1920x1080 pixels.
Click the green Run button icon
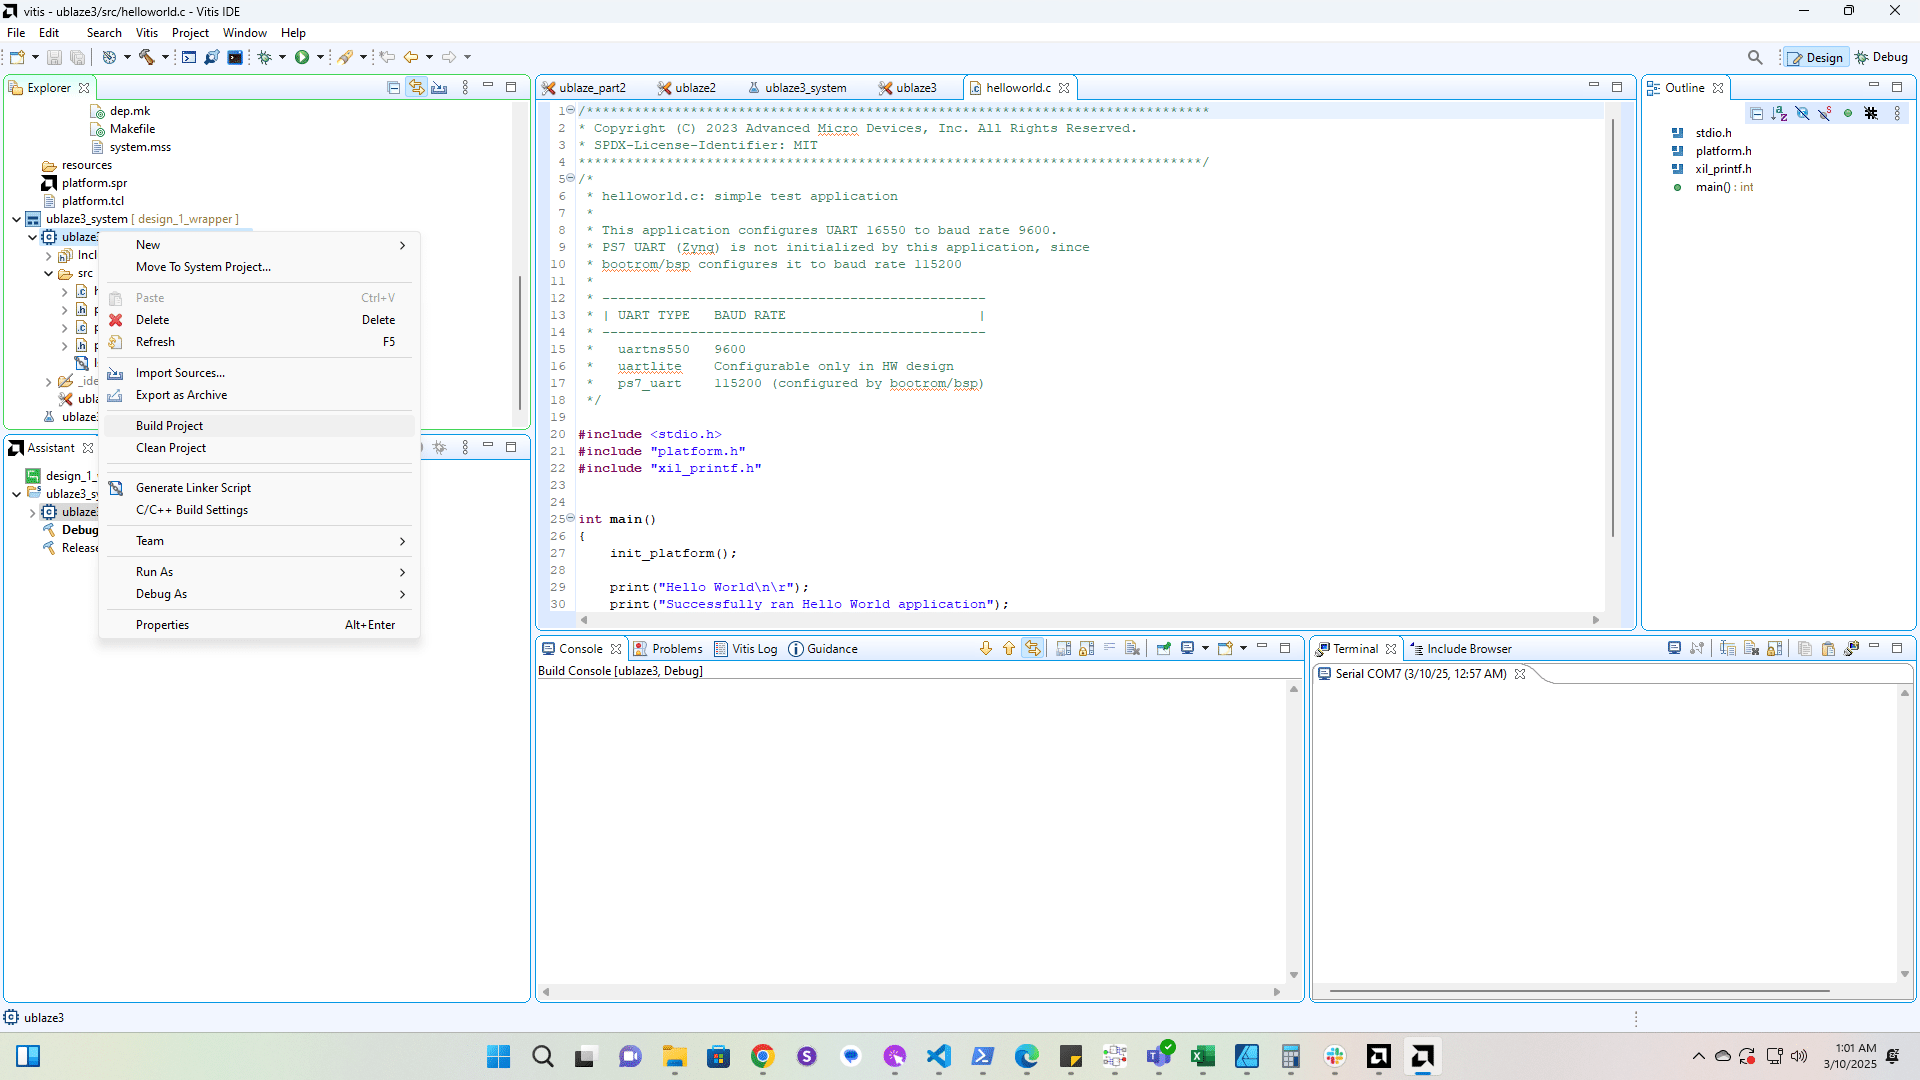302,57
